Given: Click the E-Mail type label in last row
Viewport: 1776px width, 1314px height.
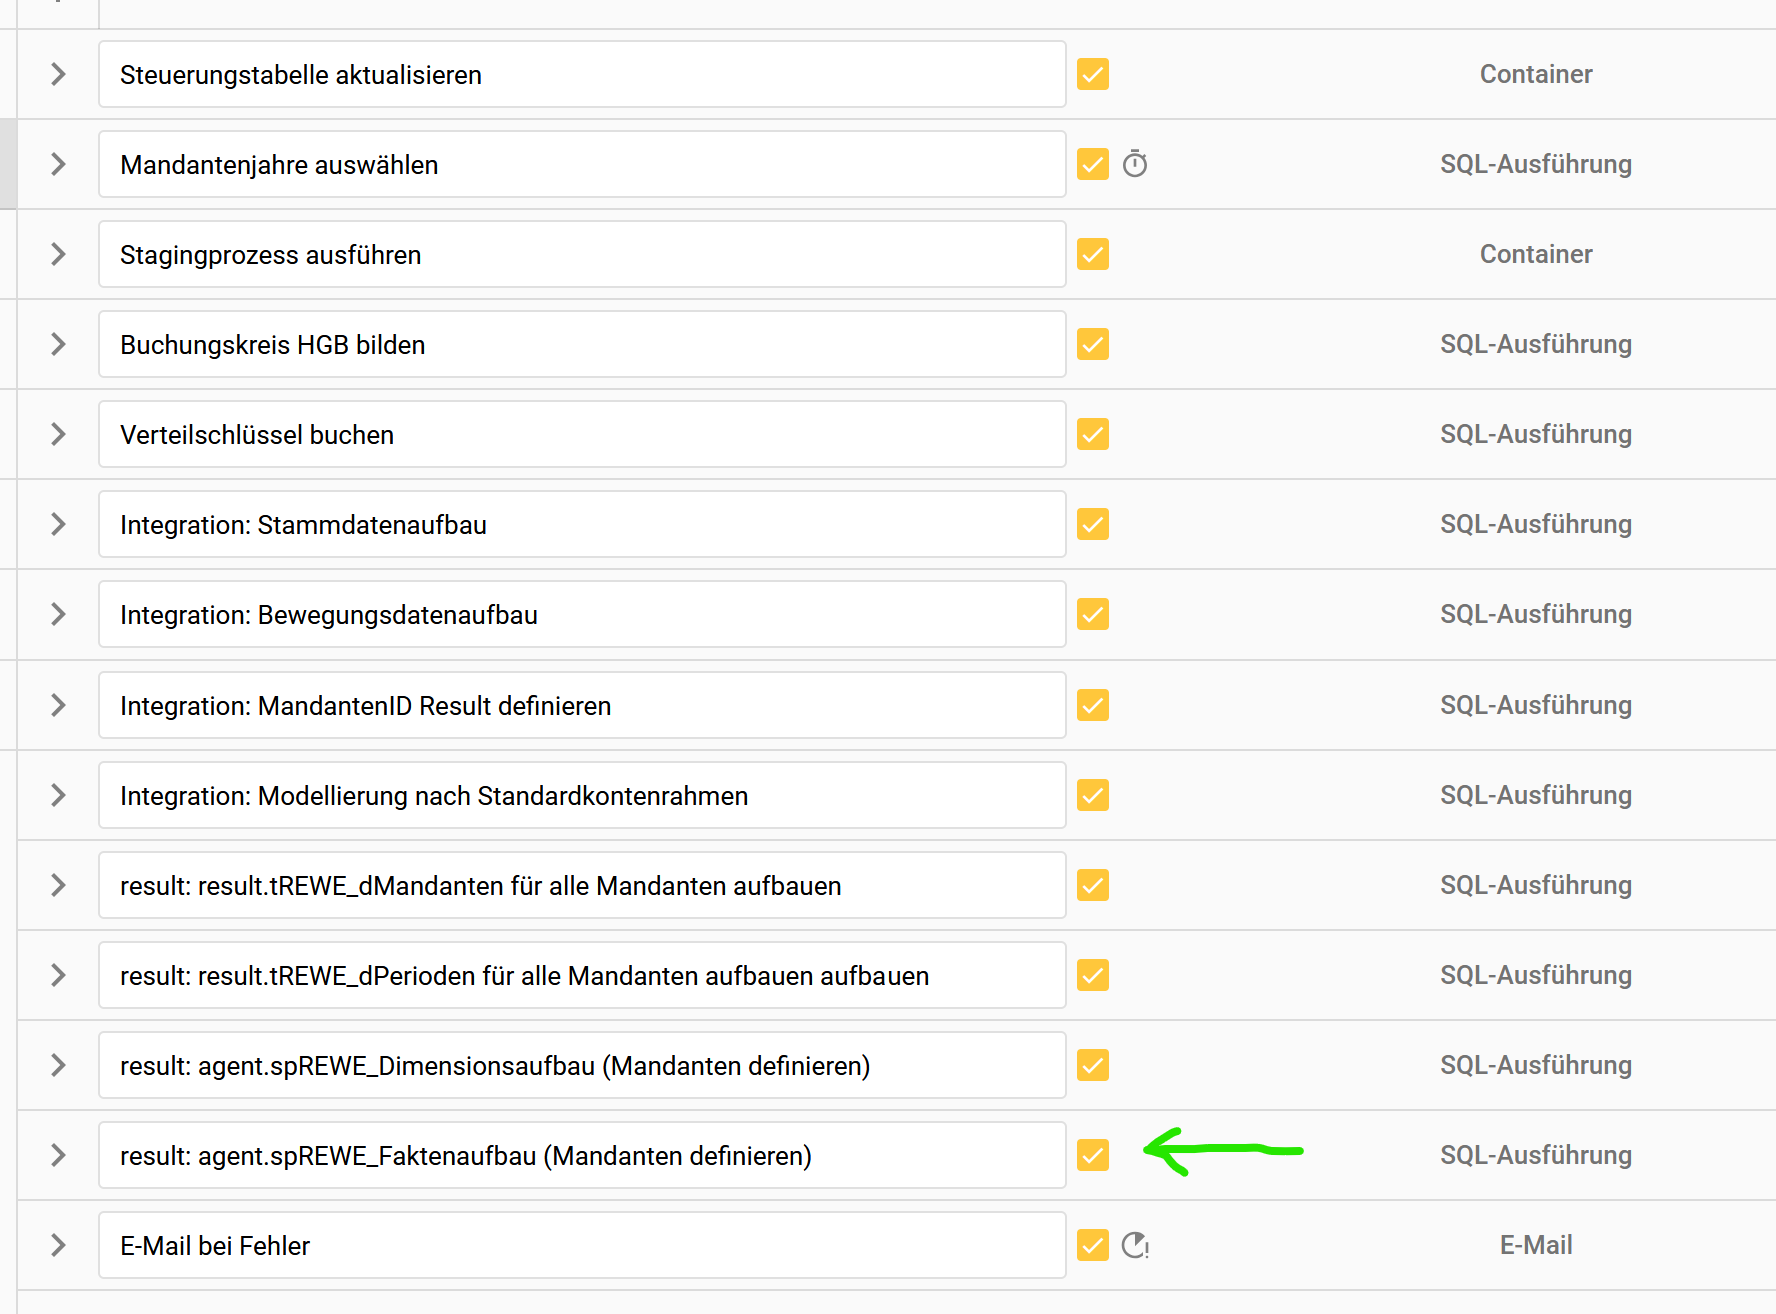Looking at the screenshot, I should pyautogui.click(x=1535, y=1245).
